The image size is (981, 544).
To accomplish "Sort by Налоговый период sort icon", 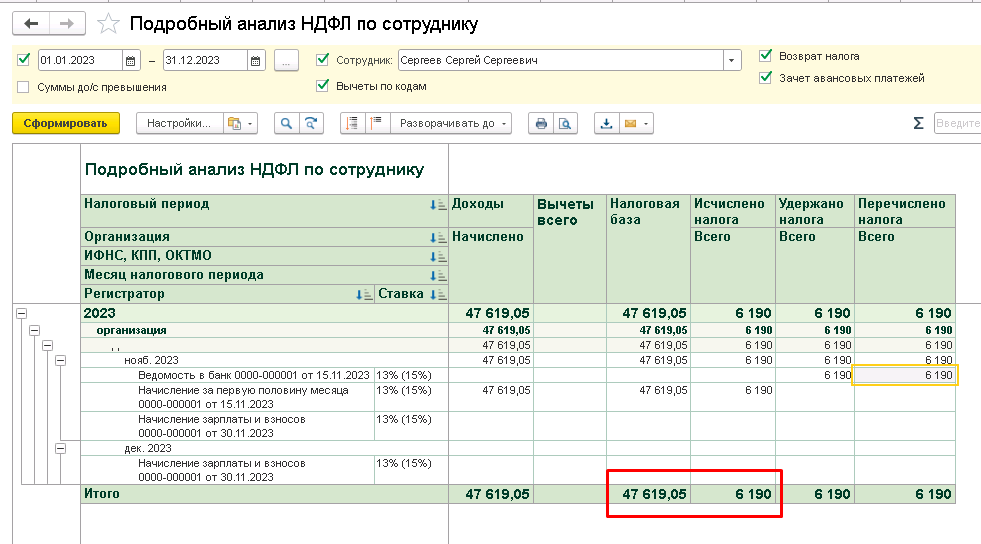I will [438, 204].
